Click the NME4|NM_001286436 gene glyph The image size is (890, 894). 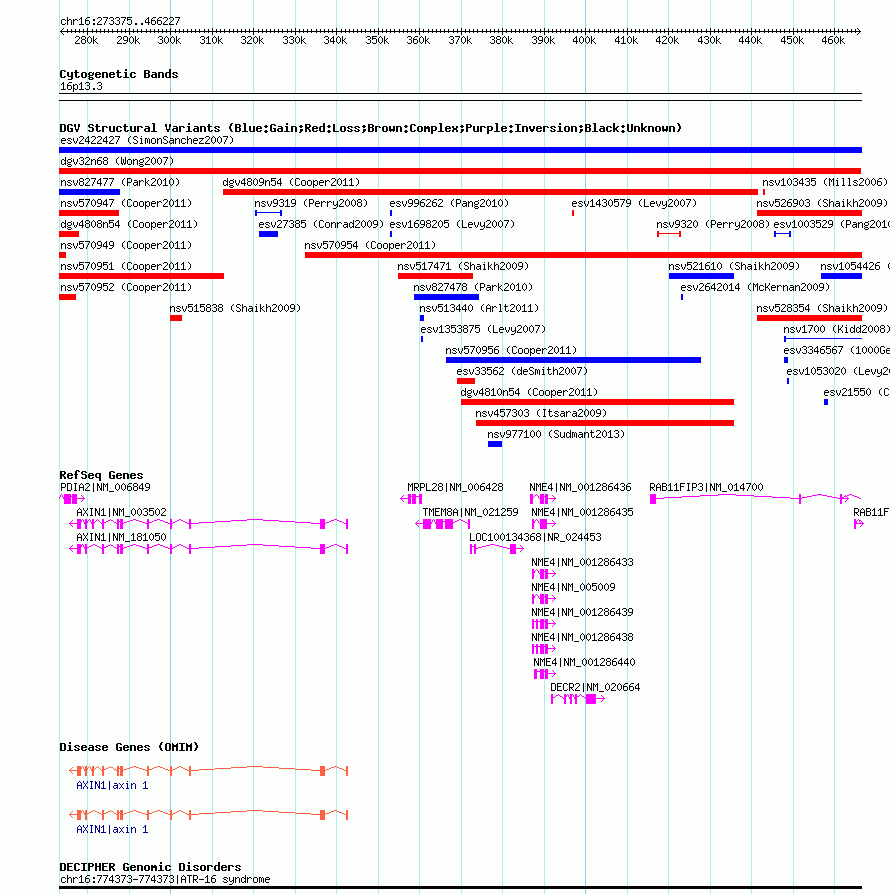click(543, 499)
